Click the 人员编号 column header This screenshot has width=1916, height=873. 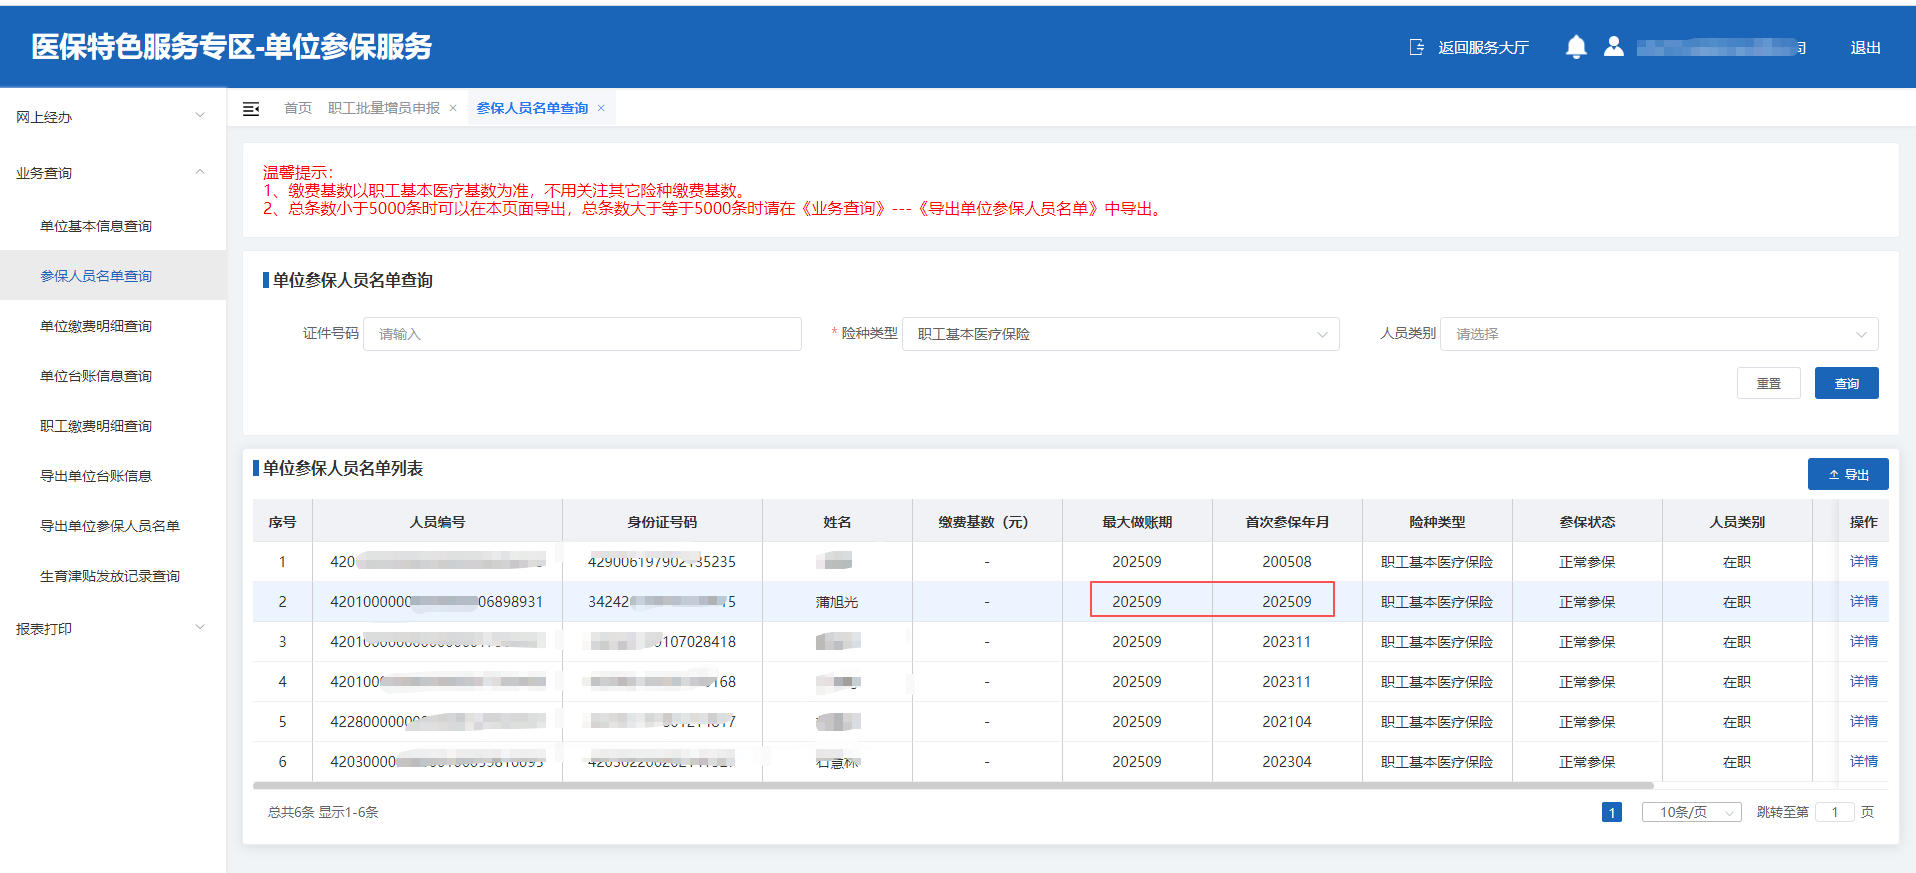pos(437,522)
